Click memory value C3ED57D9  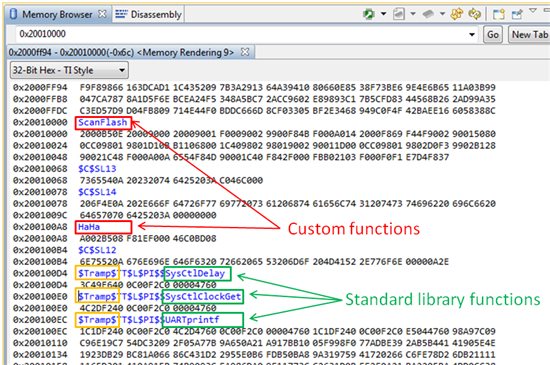click(x=101, y=110)
